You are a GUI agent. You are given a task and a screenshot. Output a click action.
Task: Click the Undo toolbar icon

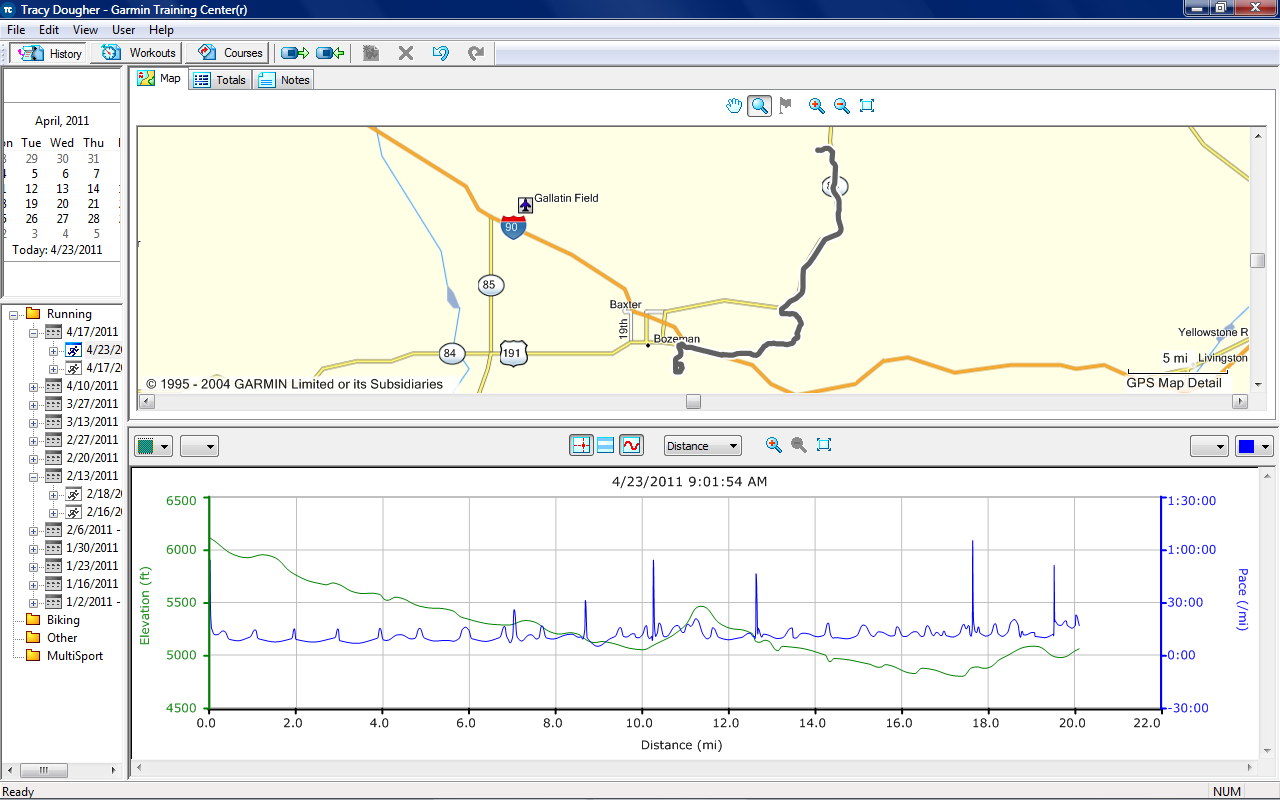click(x=441, y=53)
